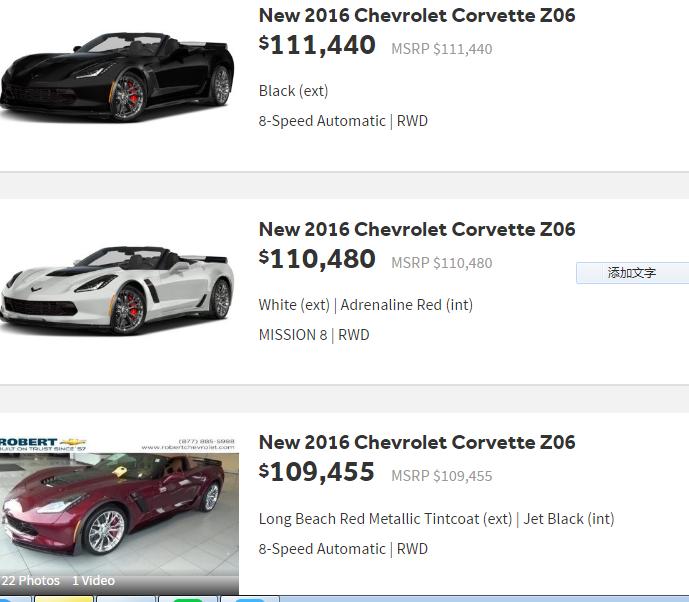Click the White (ext) Adrenaline Red (int) text
Image resolution: width=689 pixels, height=602 pixels.
point(365,305)
